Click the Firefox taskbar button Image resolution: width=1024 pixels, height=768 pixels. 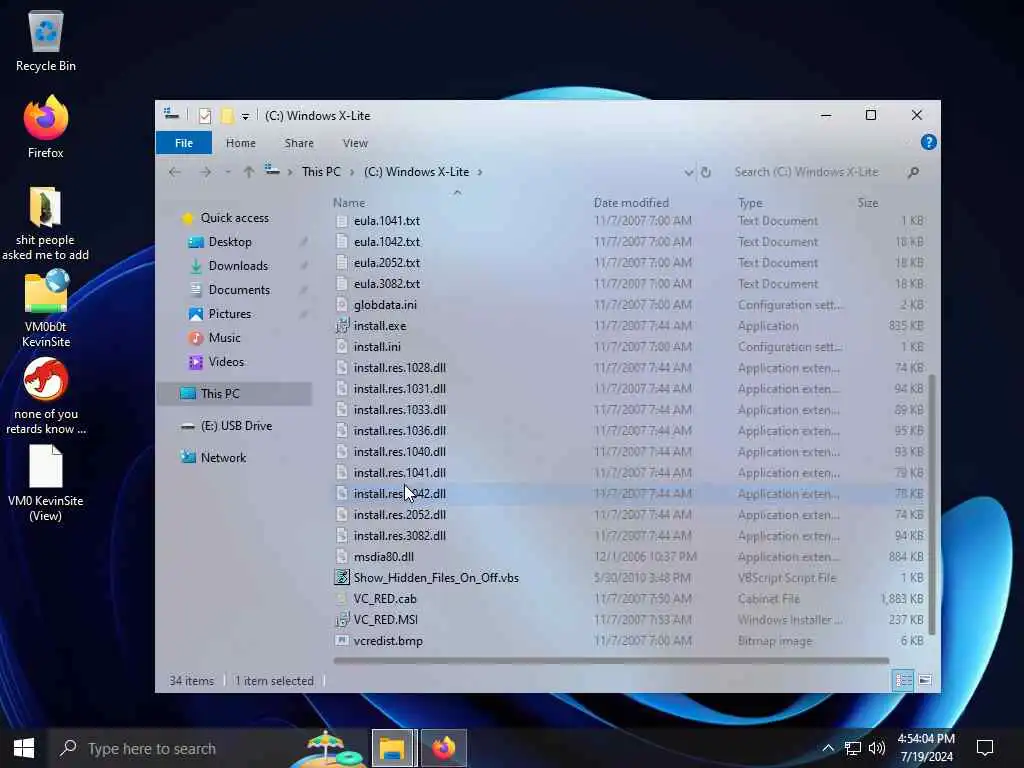443,748
